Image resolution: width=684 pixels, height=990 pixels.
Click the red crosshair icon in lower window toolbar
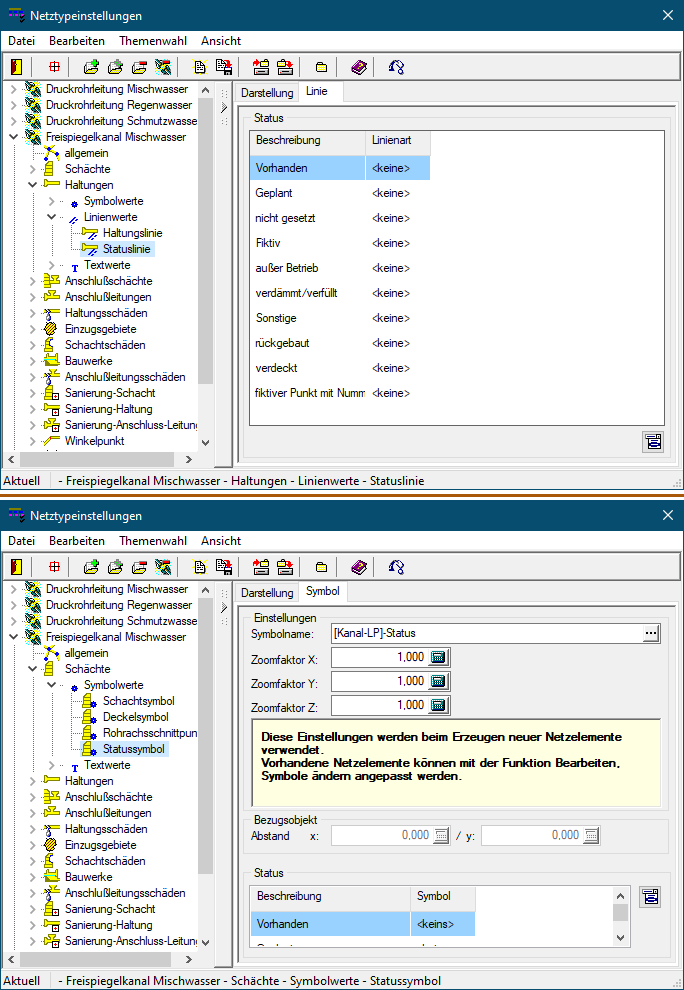tap(54, 567)
